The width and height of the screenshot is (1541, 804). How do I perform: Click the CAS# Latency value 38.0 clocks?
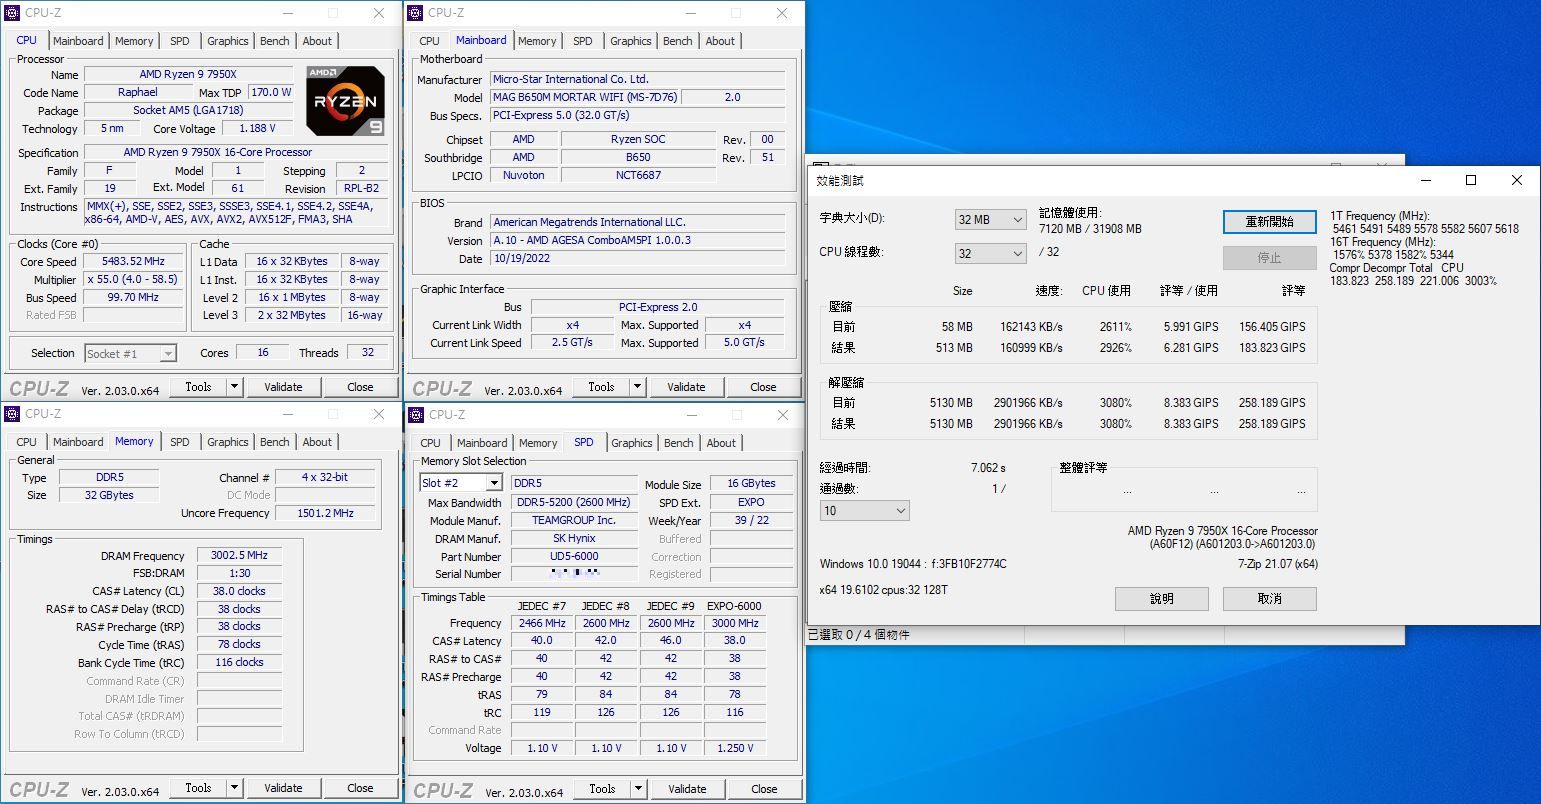click(x=239, y=592)
